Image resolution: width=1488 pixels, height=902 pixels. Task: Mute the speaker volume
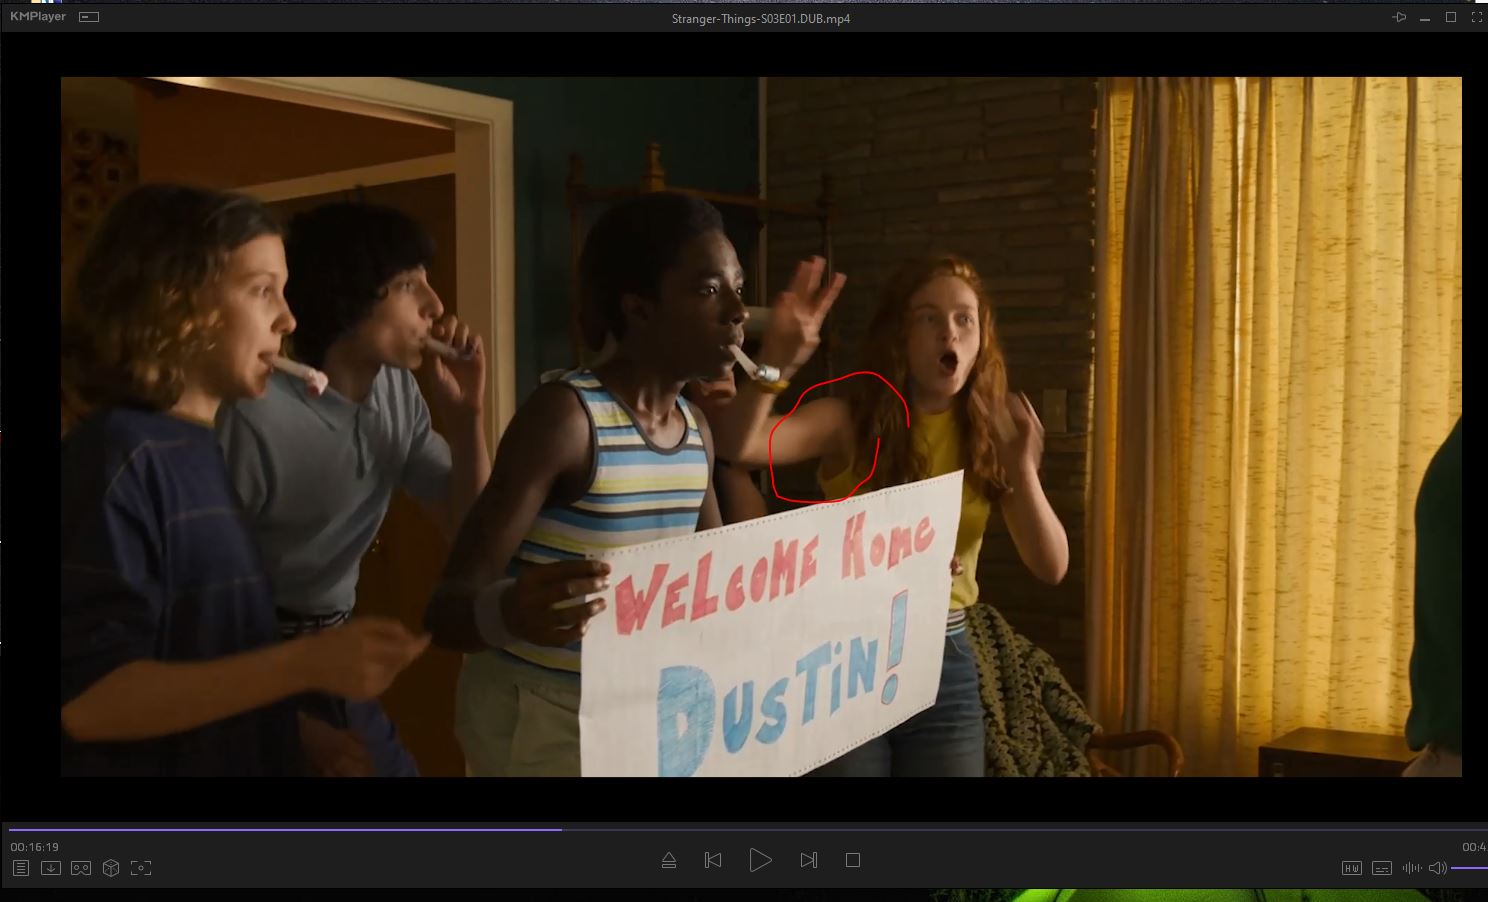[1437, 868]
